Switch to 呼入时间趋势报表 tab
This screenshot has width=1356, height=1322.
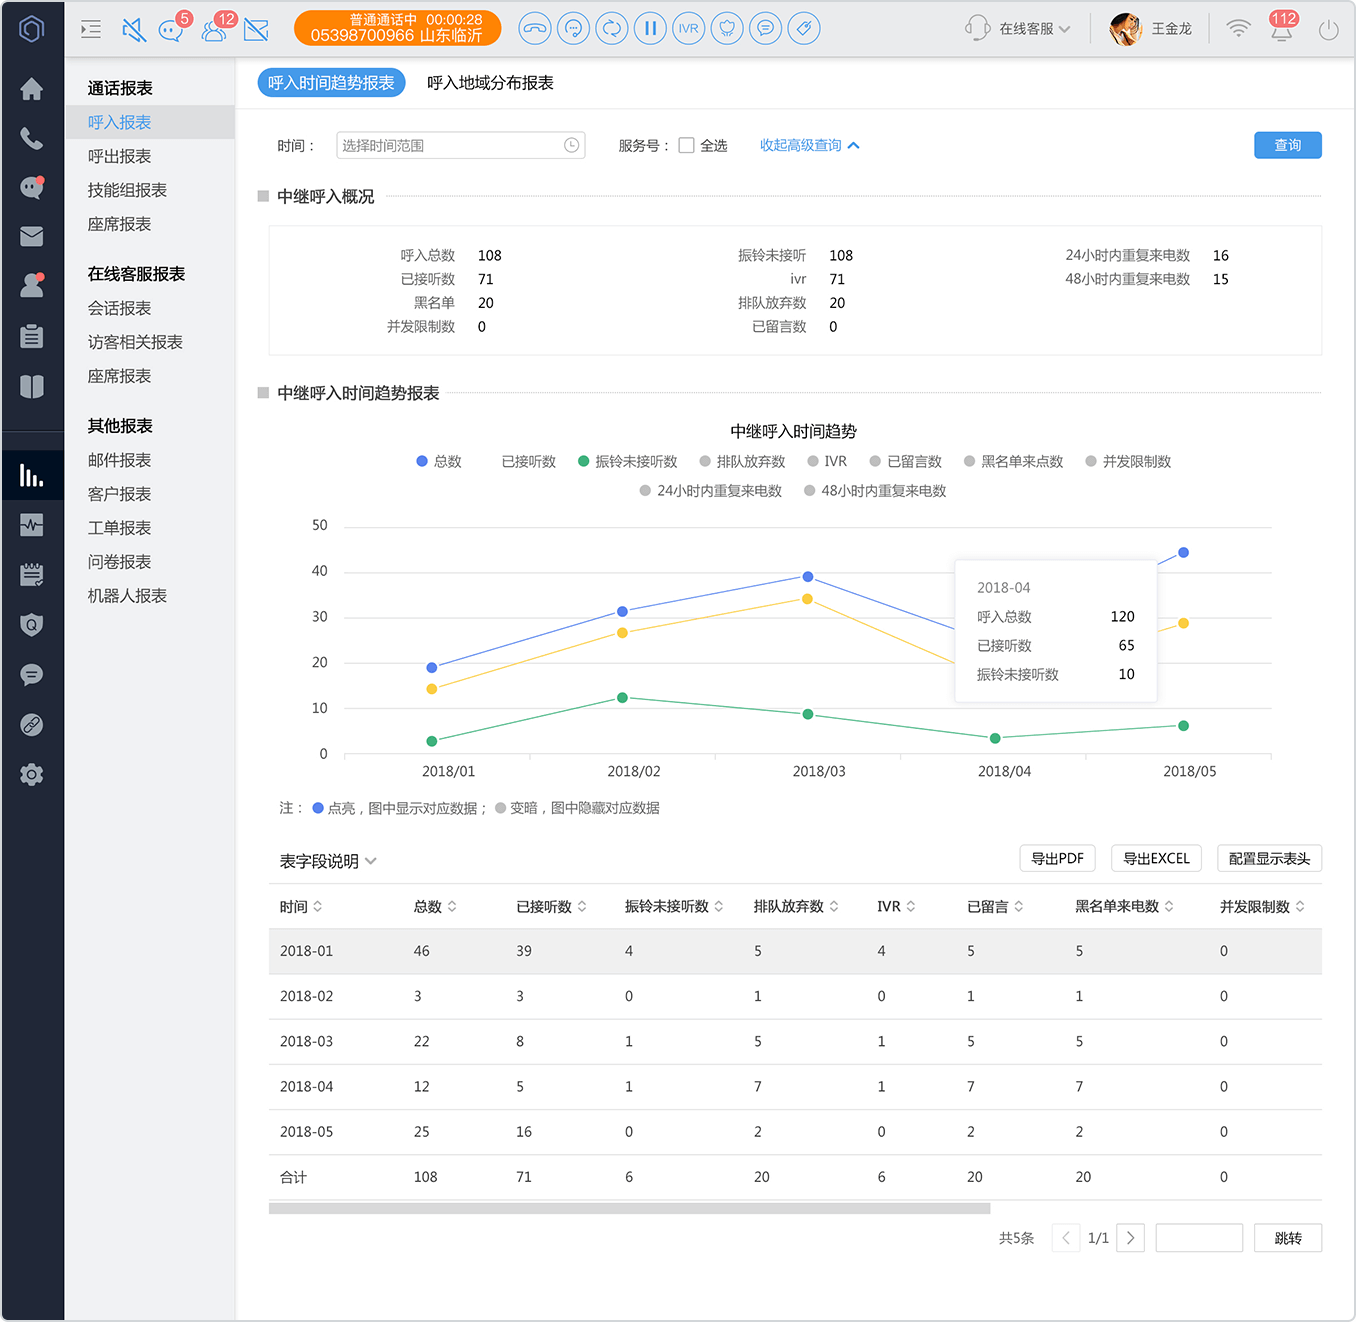(331, 83)
